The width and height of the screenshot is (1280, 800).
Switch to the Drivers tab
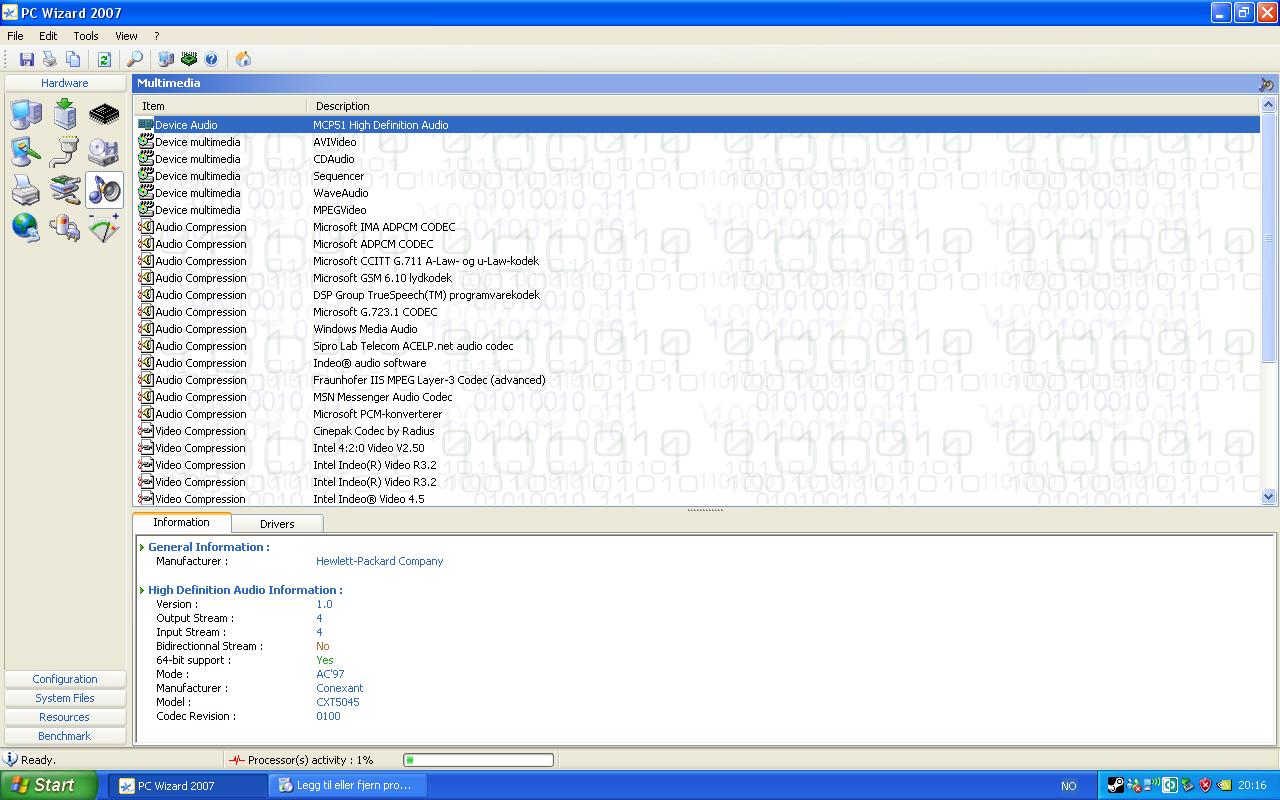coord(277,524)
